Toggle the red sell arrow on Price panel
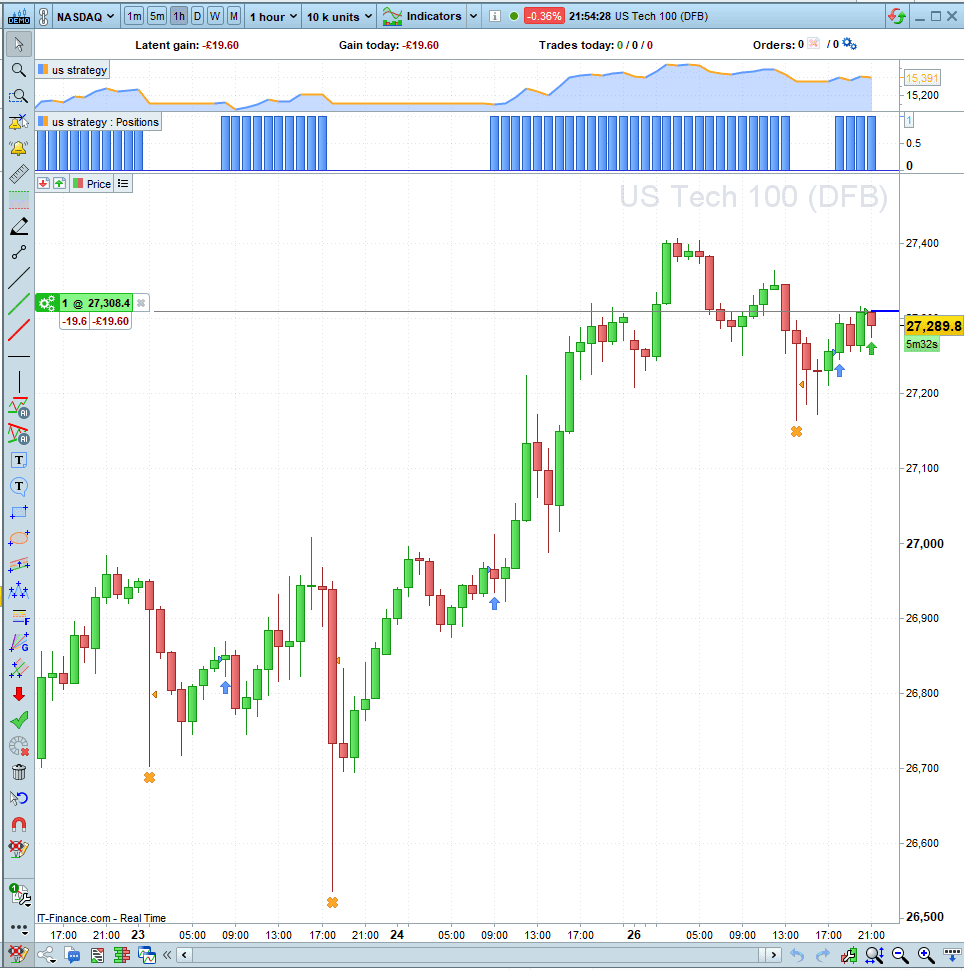 coord(43,183)
